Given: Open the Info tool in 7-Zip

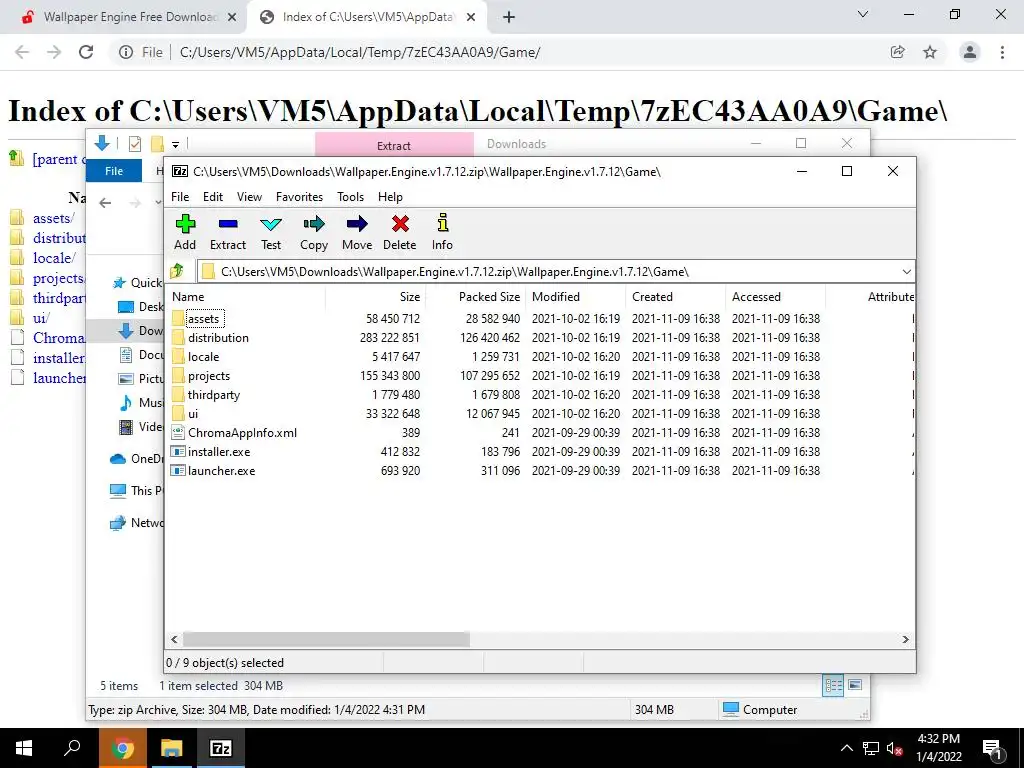Looking at the screenshot, I should [x=442, y=232].
